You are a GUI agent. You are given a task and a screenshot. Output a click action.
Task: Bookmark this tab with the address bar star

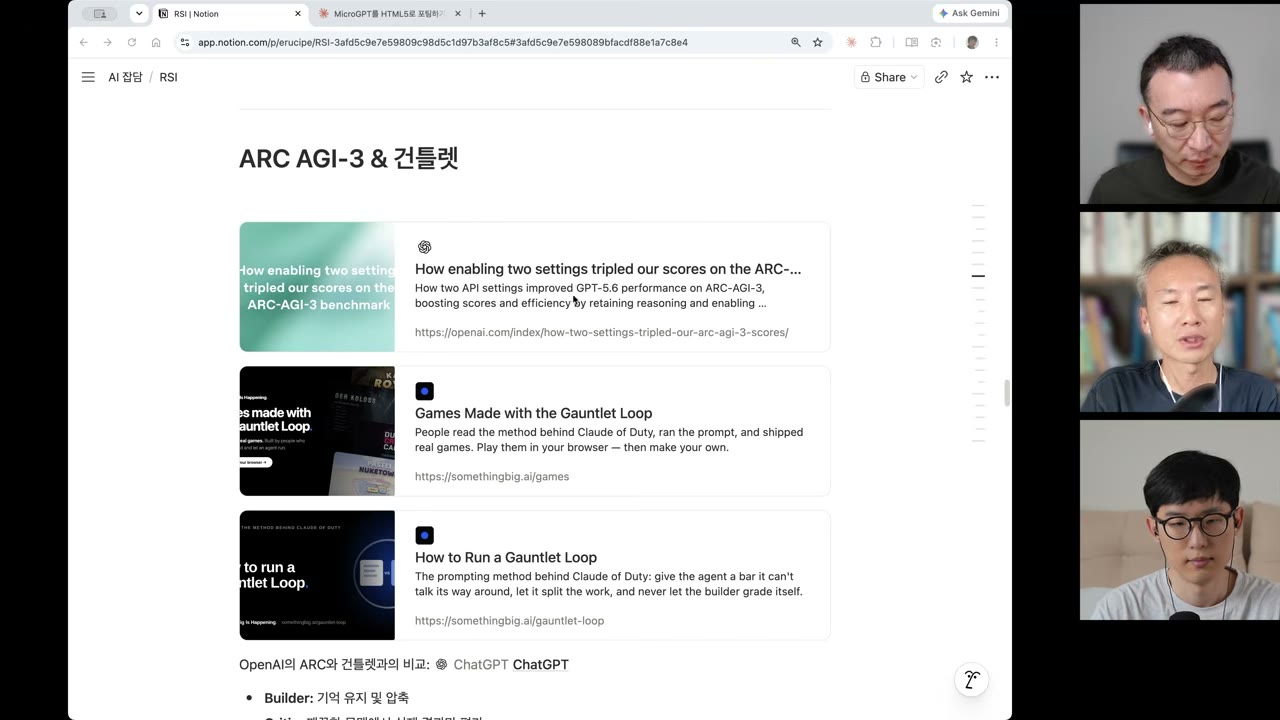click(x=818, y=42)
